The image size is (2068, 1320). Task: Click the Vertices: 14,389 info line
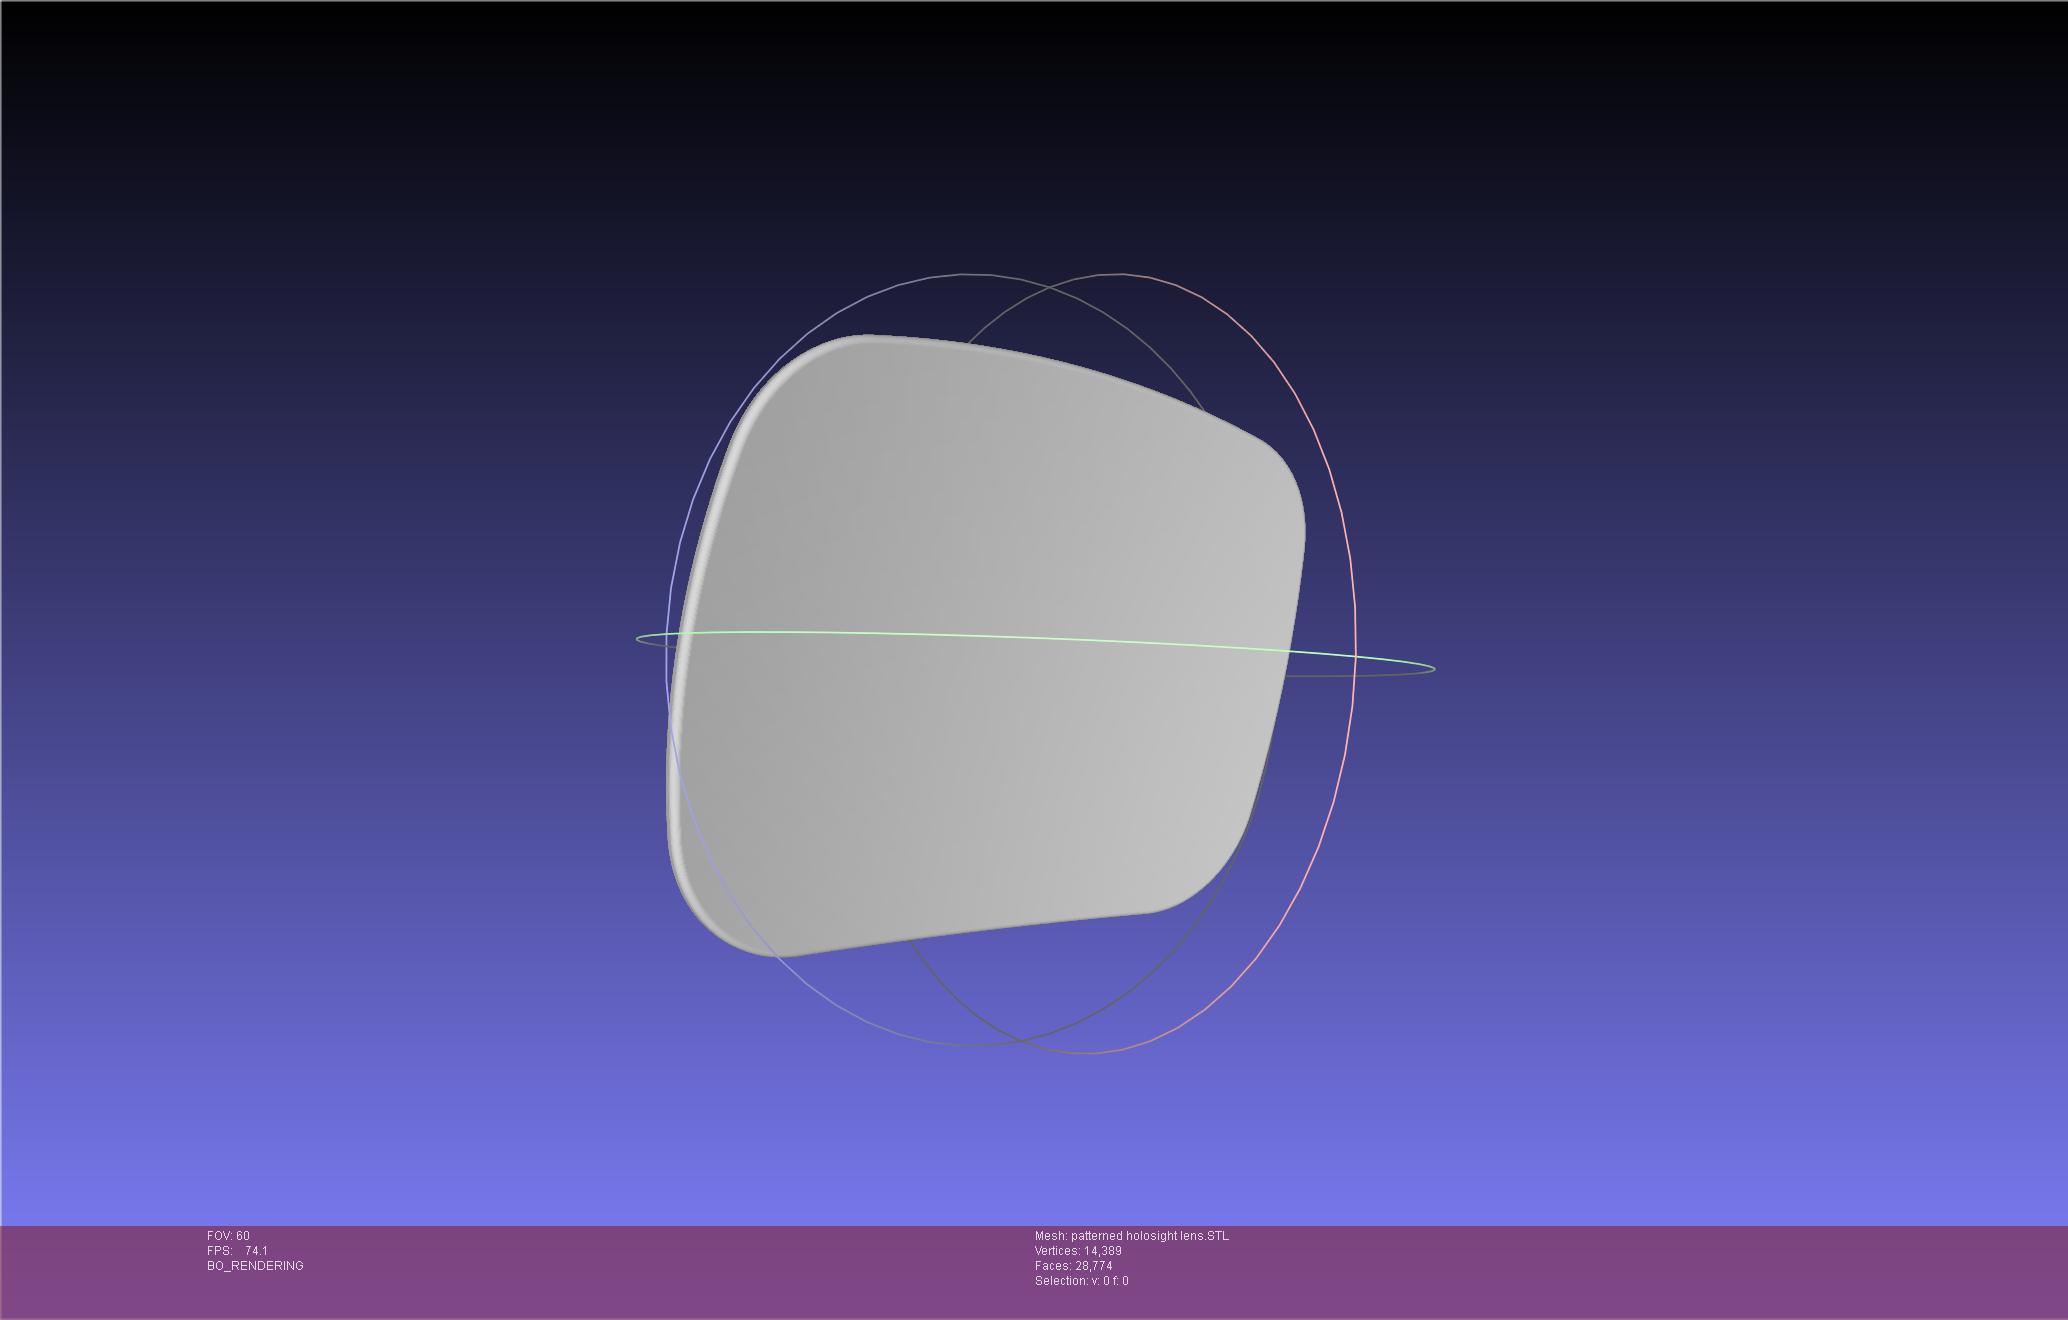tap(1078, 1251)
